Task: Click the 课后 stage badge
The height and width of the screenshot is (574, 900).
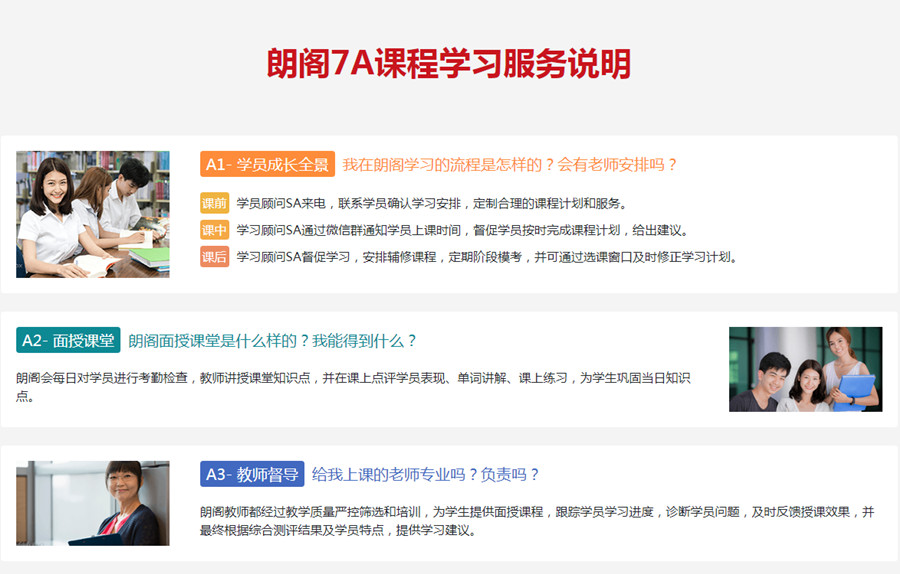Action: coord(215,257)
